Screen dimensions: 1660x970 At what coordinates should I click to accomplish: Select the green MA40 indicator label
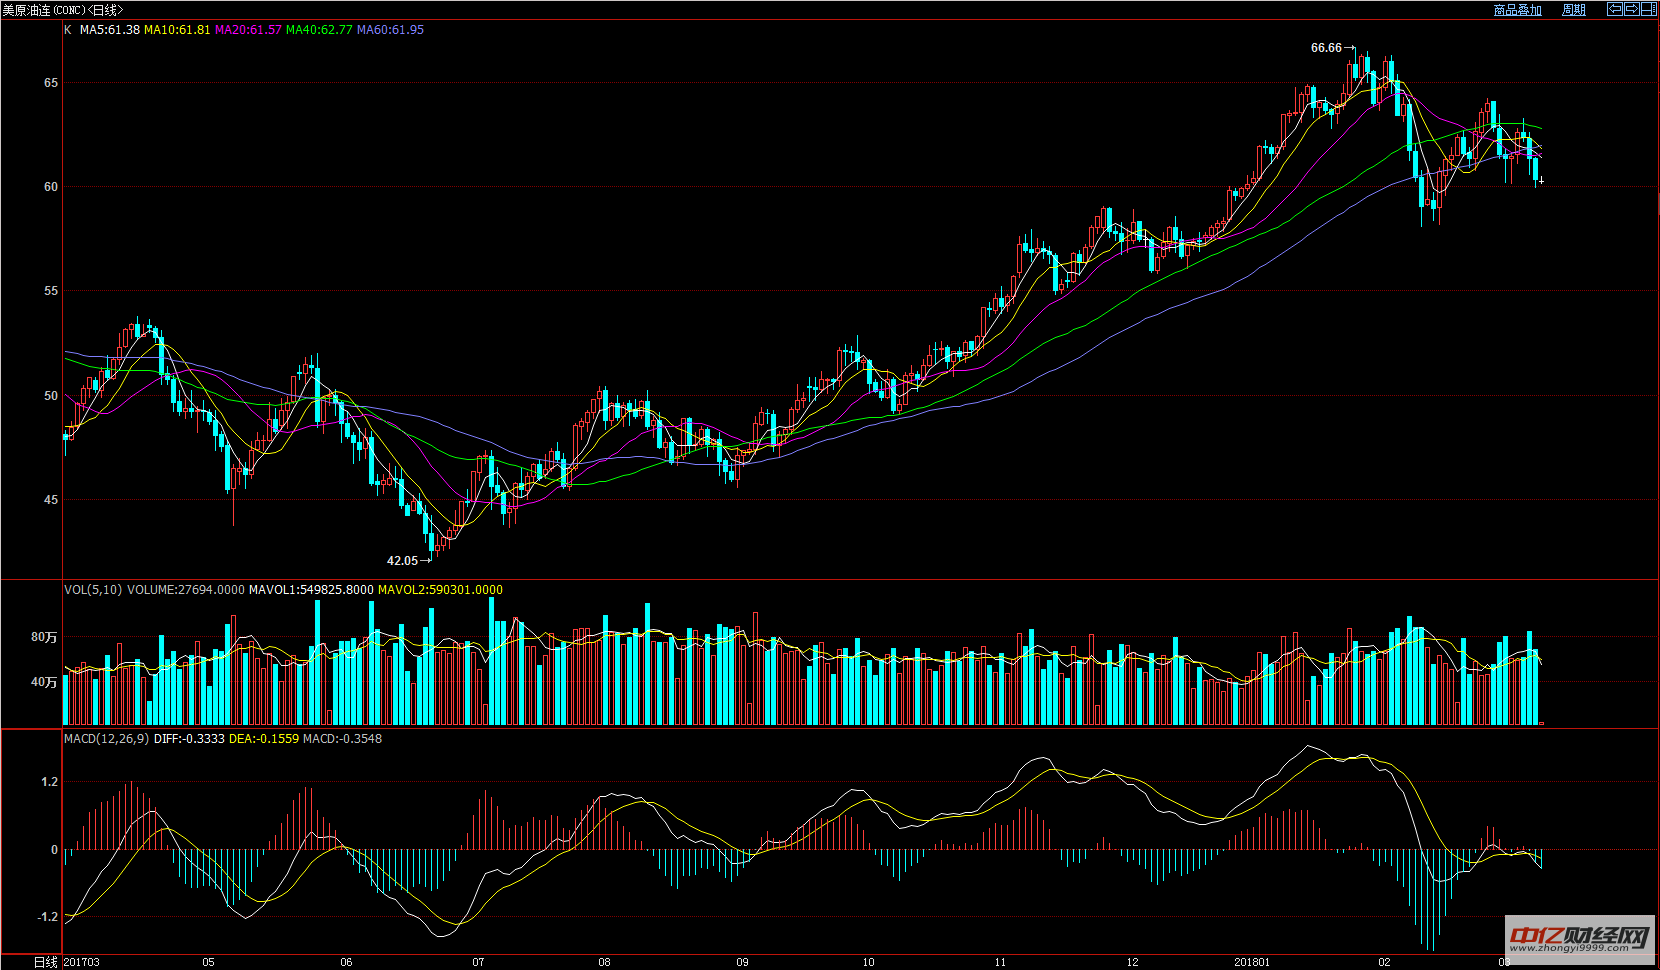click(319, 30)
